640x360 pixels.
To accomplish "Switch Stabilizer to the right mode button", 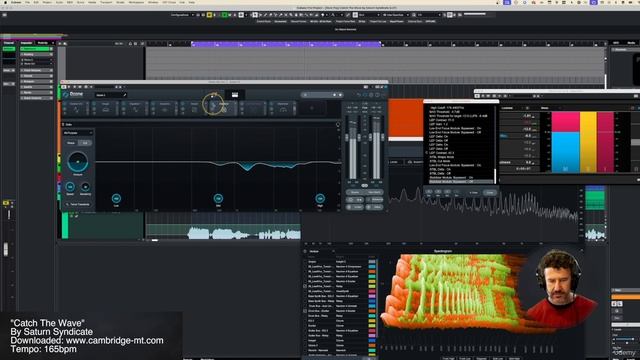I will coord(85,143).
